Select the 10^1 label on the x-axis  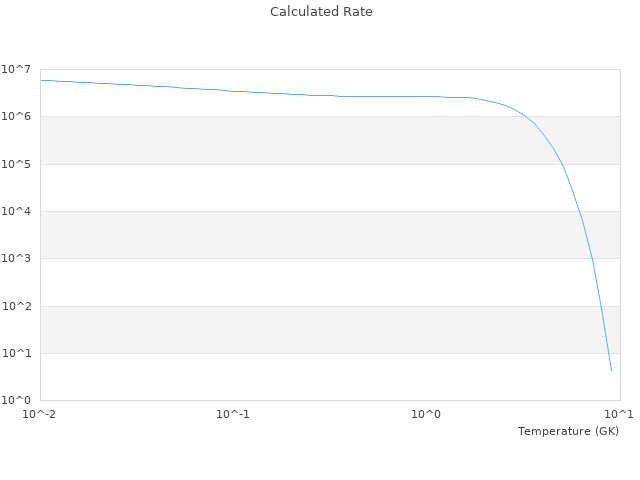619,414
